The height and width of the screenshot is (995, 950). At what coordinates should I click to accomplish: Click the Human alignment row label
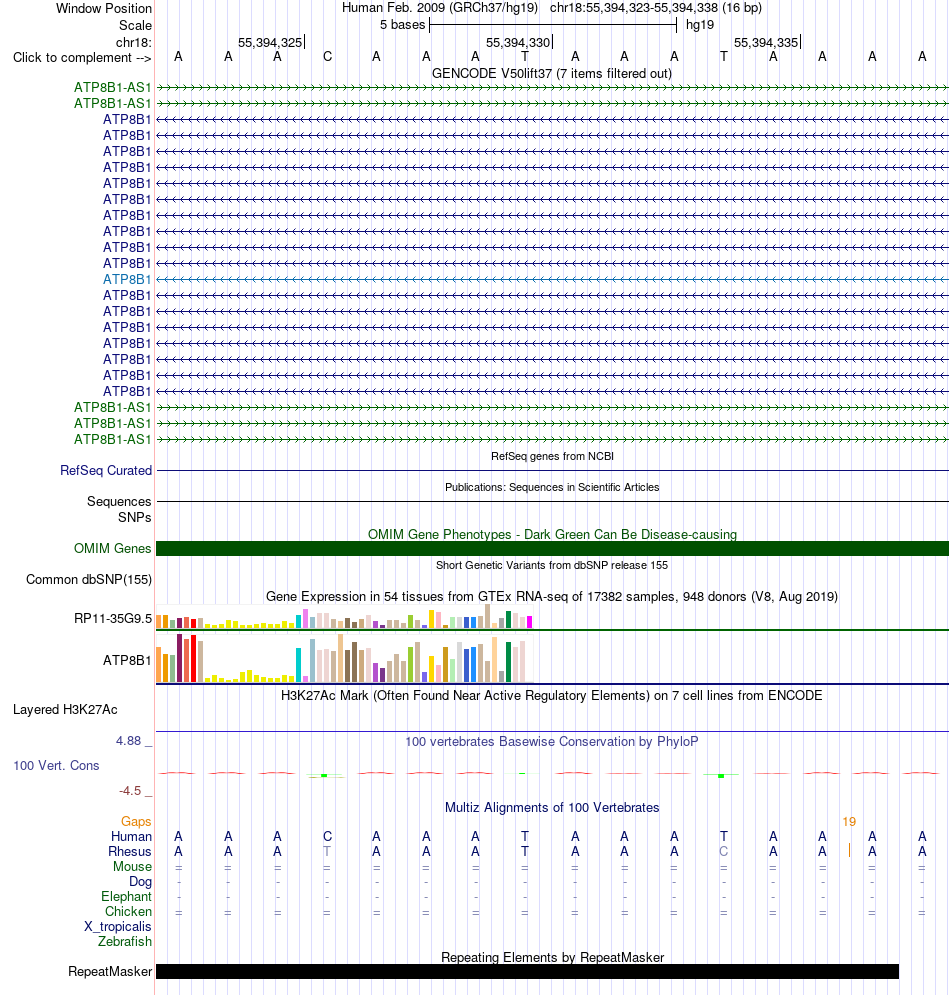[x=131, y=836]
